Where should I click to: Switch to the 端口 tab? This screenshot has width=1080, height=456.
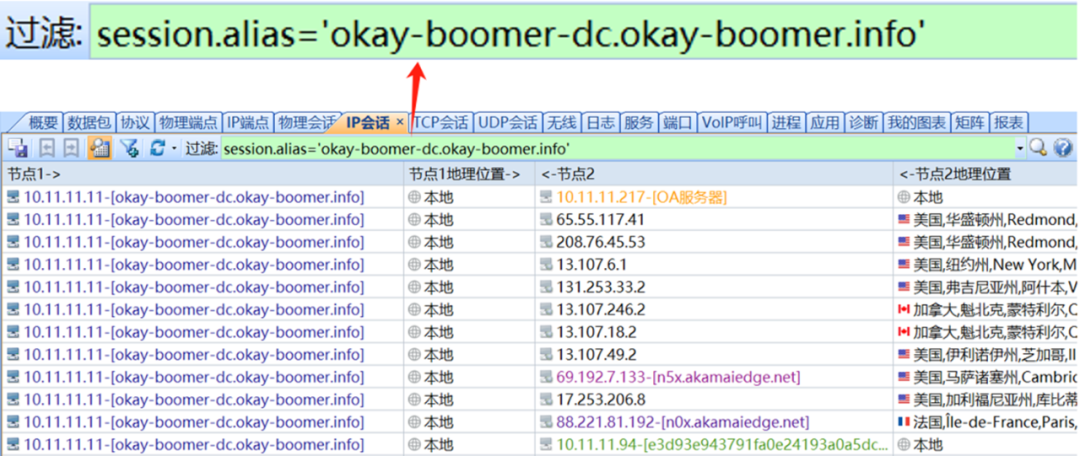tap(678, 123)
